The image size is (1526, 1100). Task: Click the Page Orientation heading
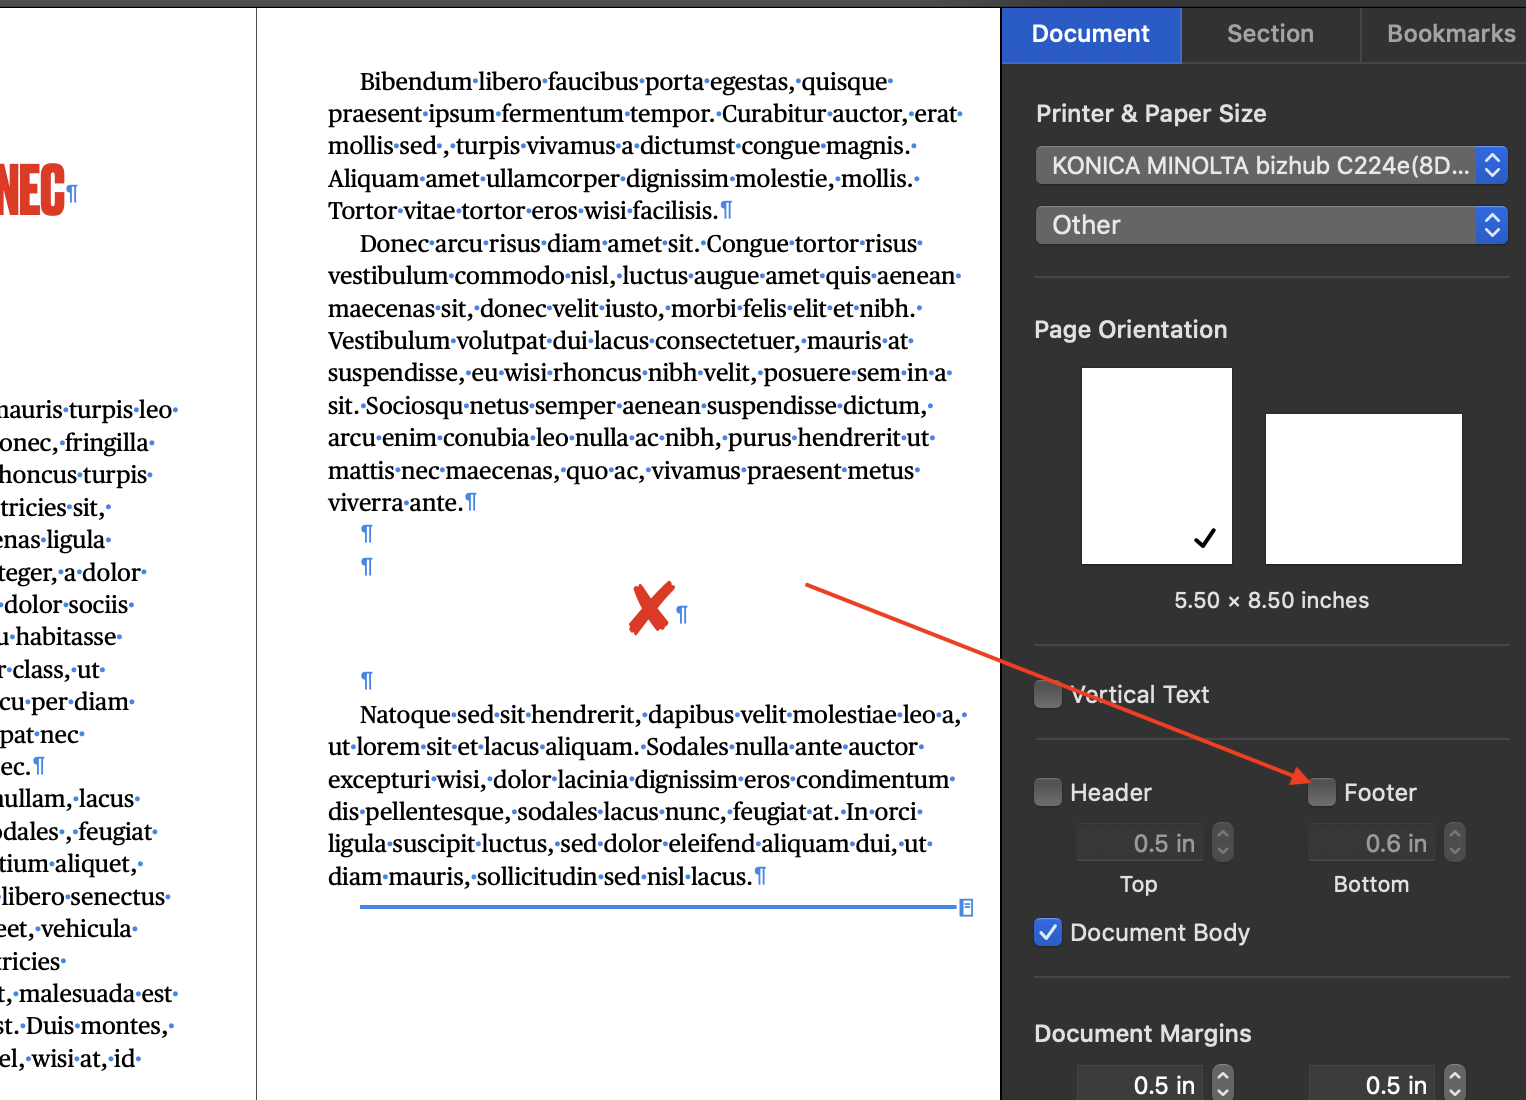(x=1130, y=330)
